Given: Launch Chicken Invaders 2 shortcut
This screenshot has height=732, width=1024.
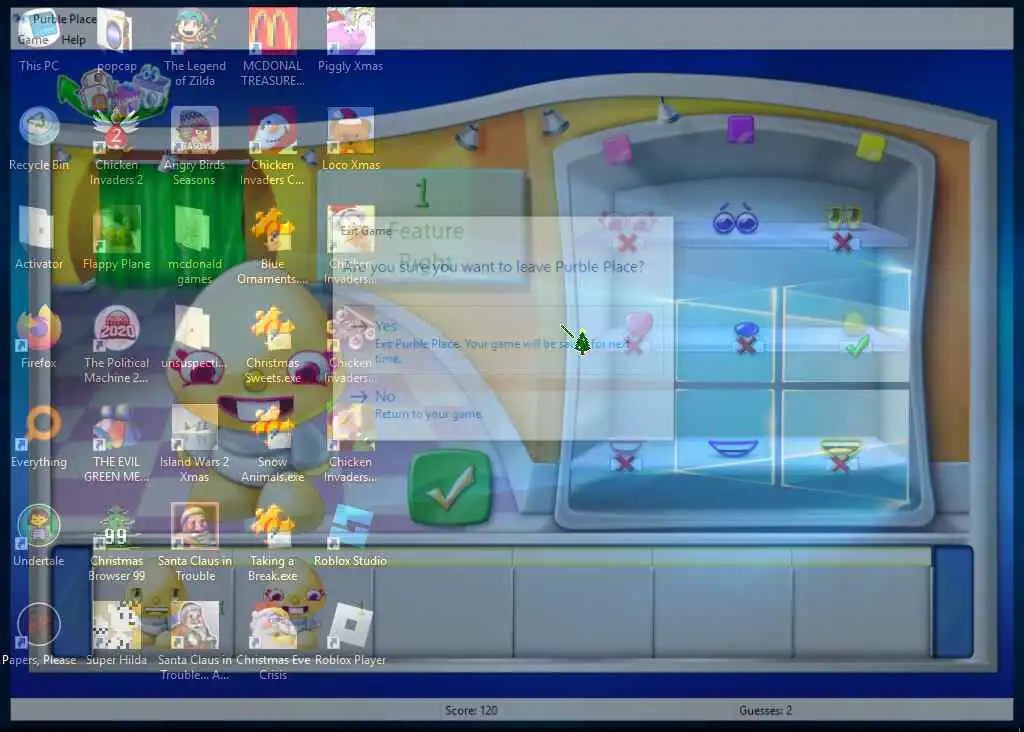Looking at the screenshot, I should tap(116, 146).
